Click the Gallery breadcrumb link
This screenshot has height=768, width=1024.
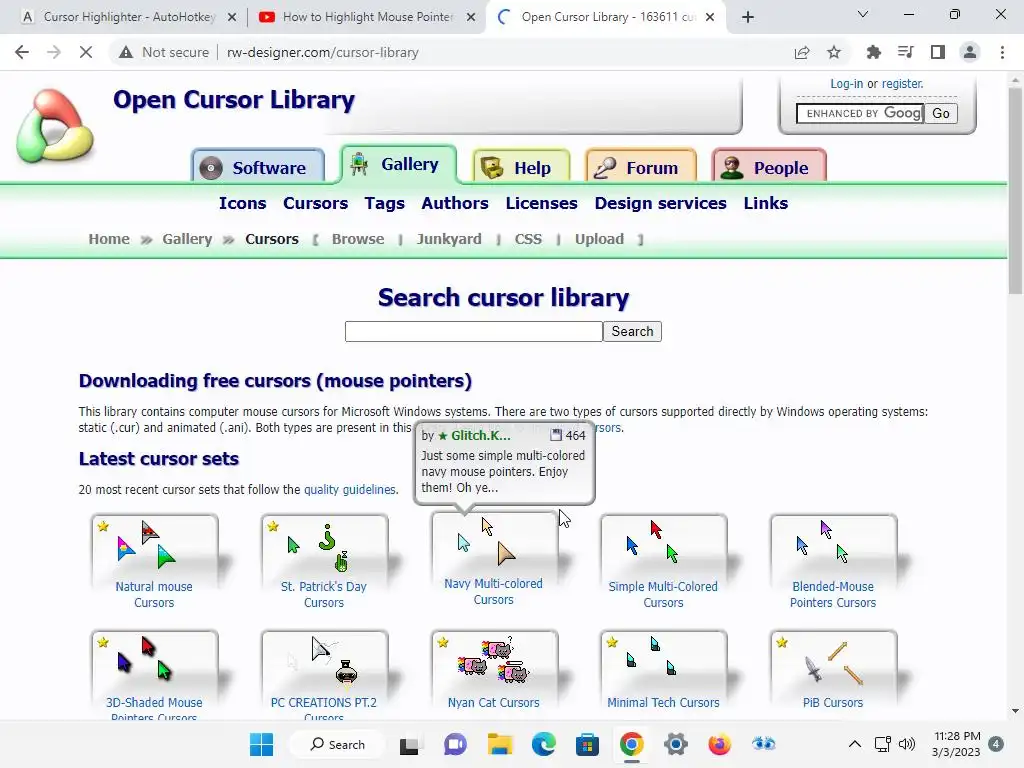(187, 239)
